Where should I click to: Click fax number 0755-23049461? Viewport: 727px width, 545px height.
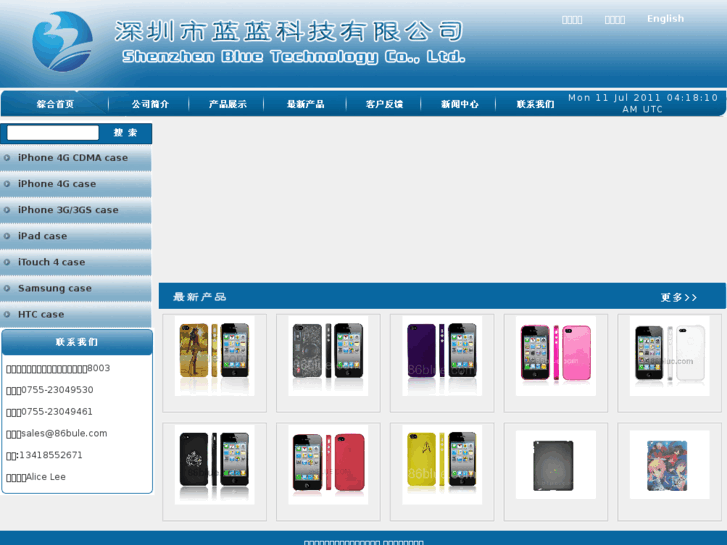[57, 411]
